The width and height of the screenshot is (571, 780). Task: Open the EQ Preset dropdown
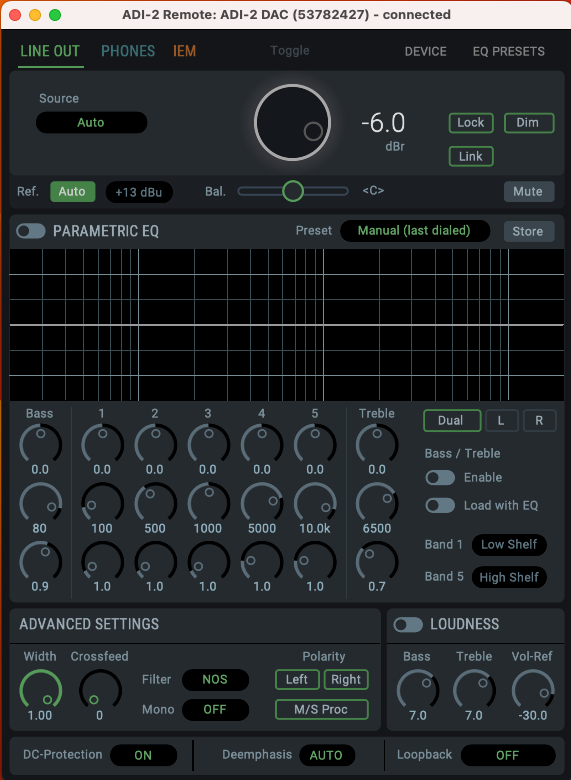pyautogui.click(x=415, y=231)
